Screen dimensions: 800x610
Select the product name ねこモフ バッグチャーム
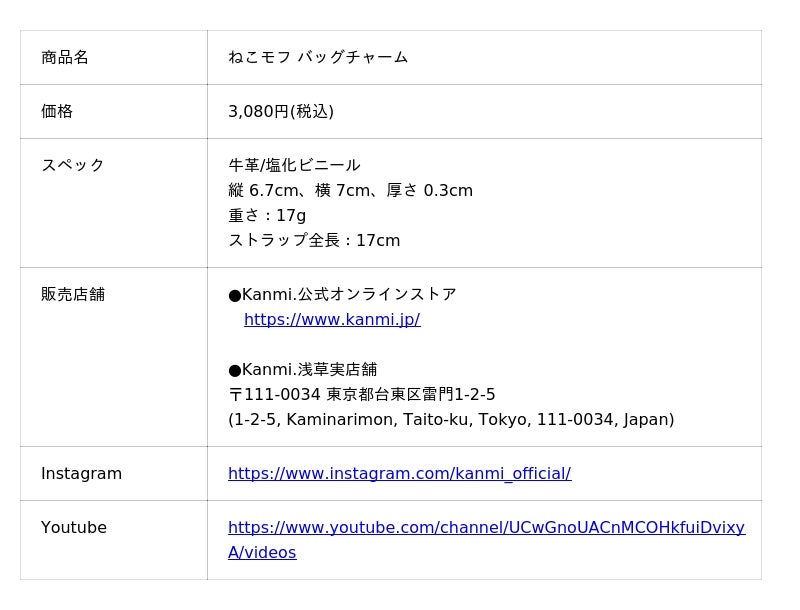coord(318,58)
